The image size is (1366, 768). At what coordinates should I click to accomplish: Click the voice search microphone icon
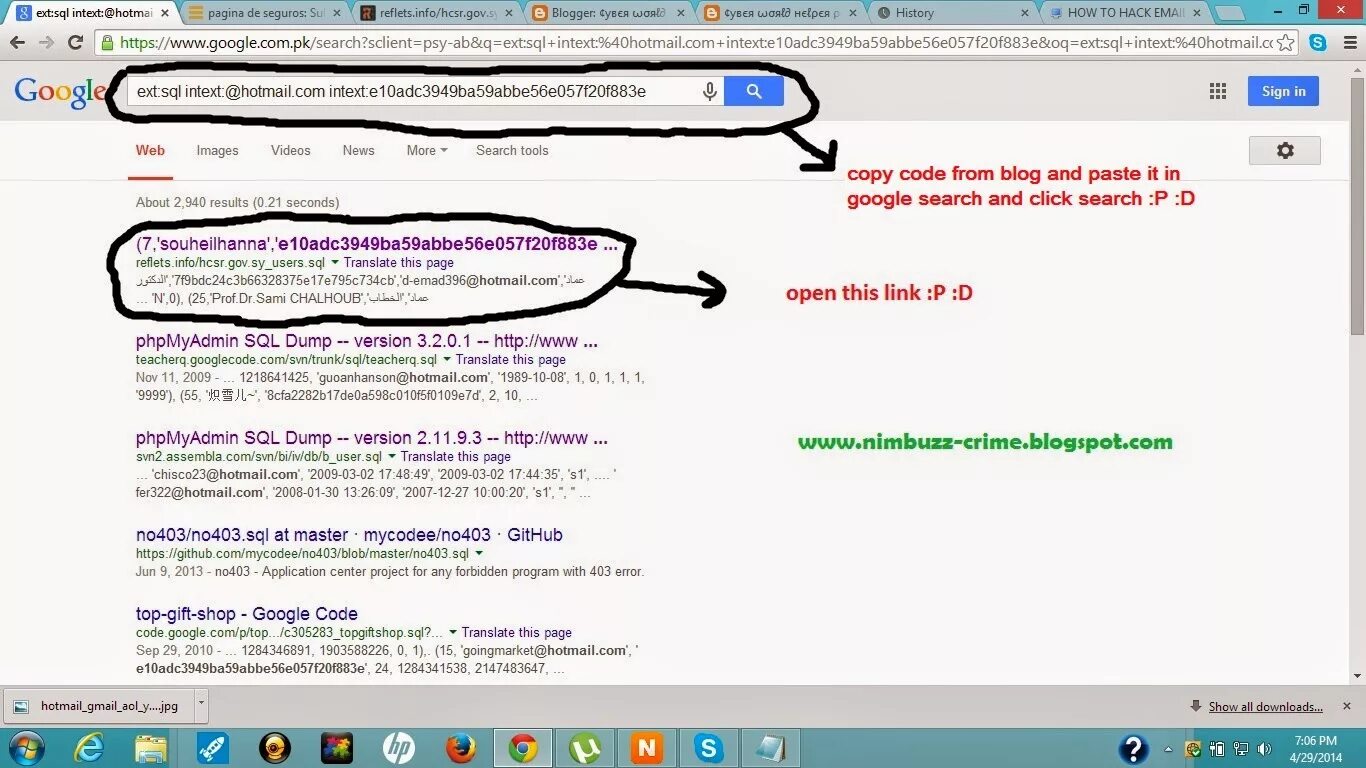point(710,91)
